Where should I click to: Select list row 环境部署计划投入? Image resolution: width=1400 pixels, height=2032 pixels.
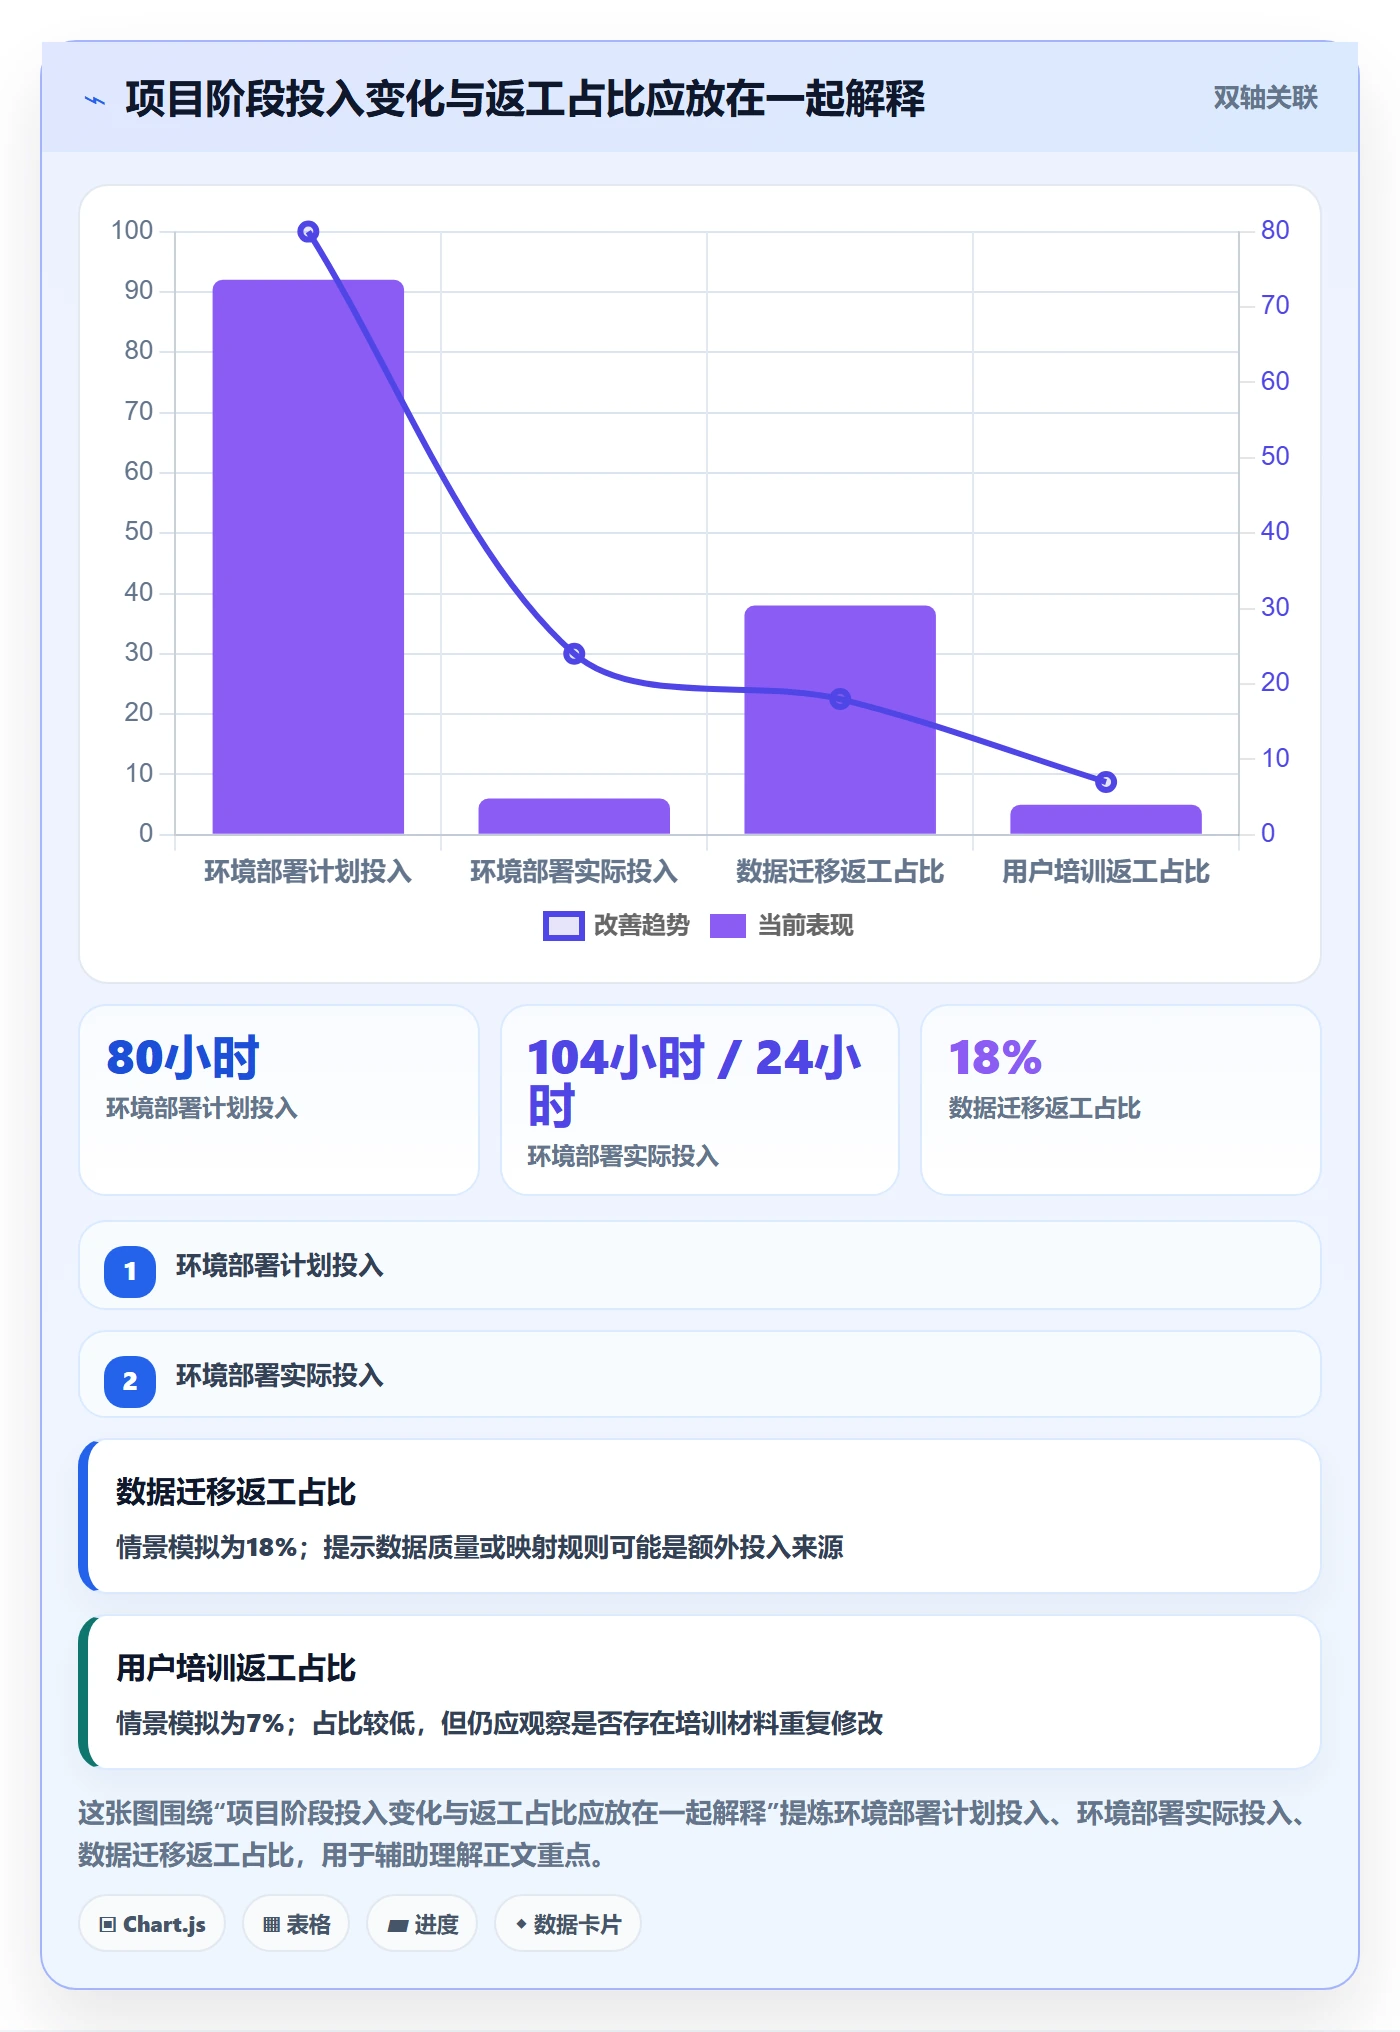[700, 1266]
